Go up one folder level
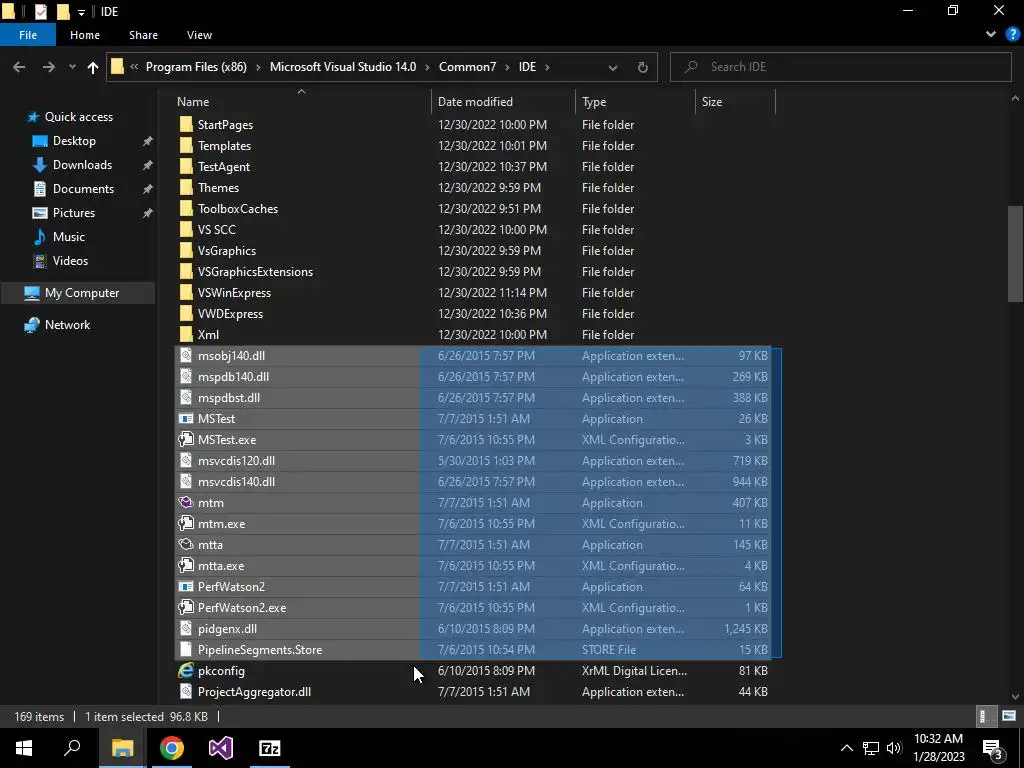 pos(93,67)
